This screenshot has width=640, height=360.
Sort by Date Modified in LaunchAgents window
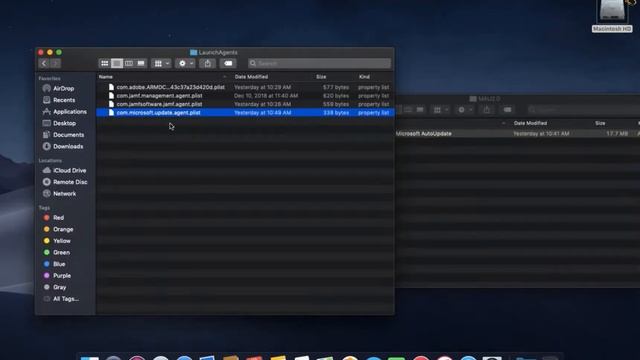coord(251,77)
